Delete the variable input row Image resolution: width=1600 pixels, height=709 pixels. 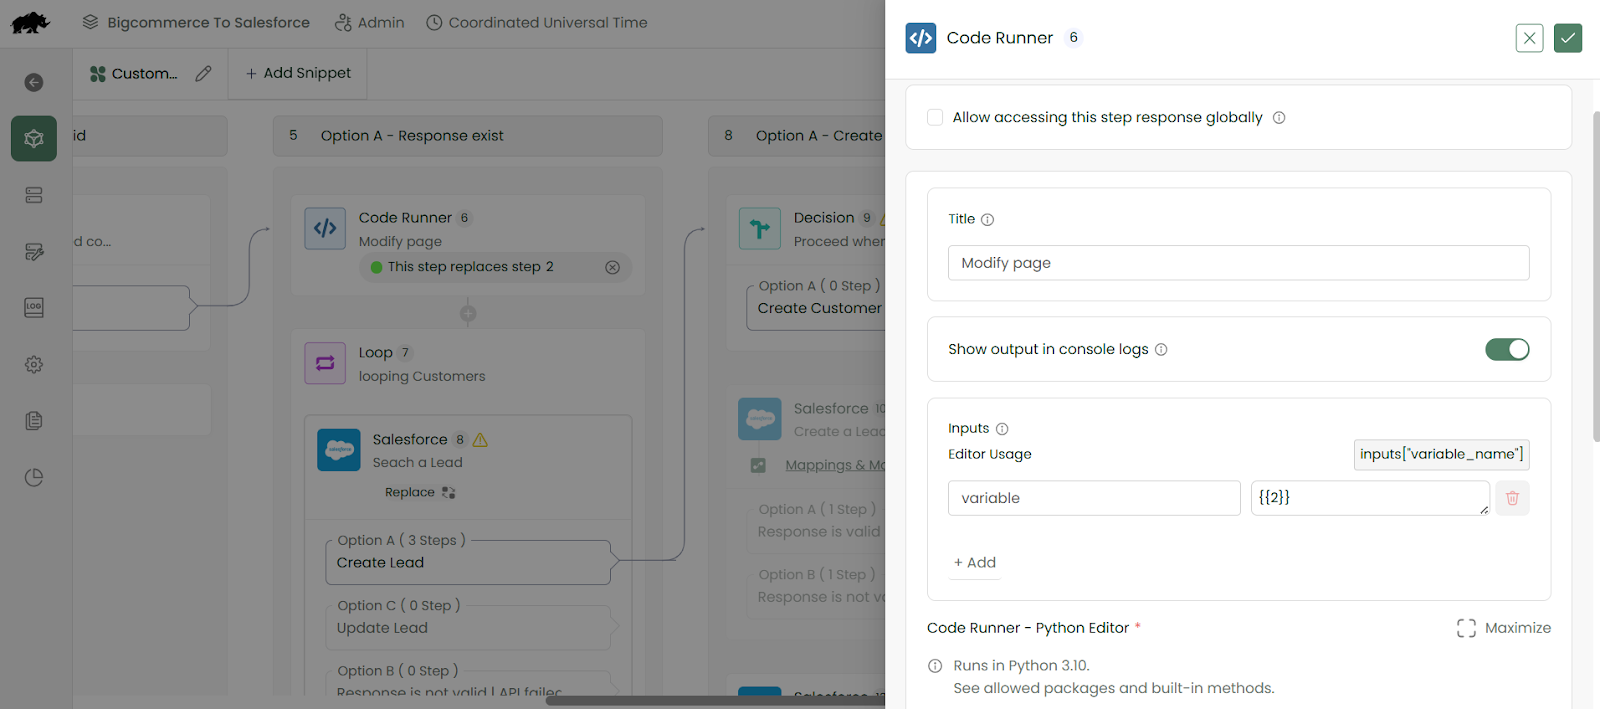[x=1512, y=498]
